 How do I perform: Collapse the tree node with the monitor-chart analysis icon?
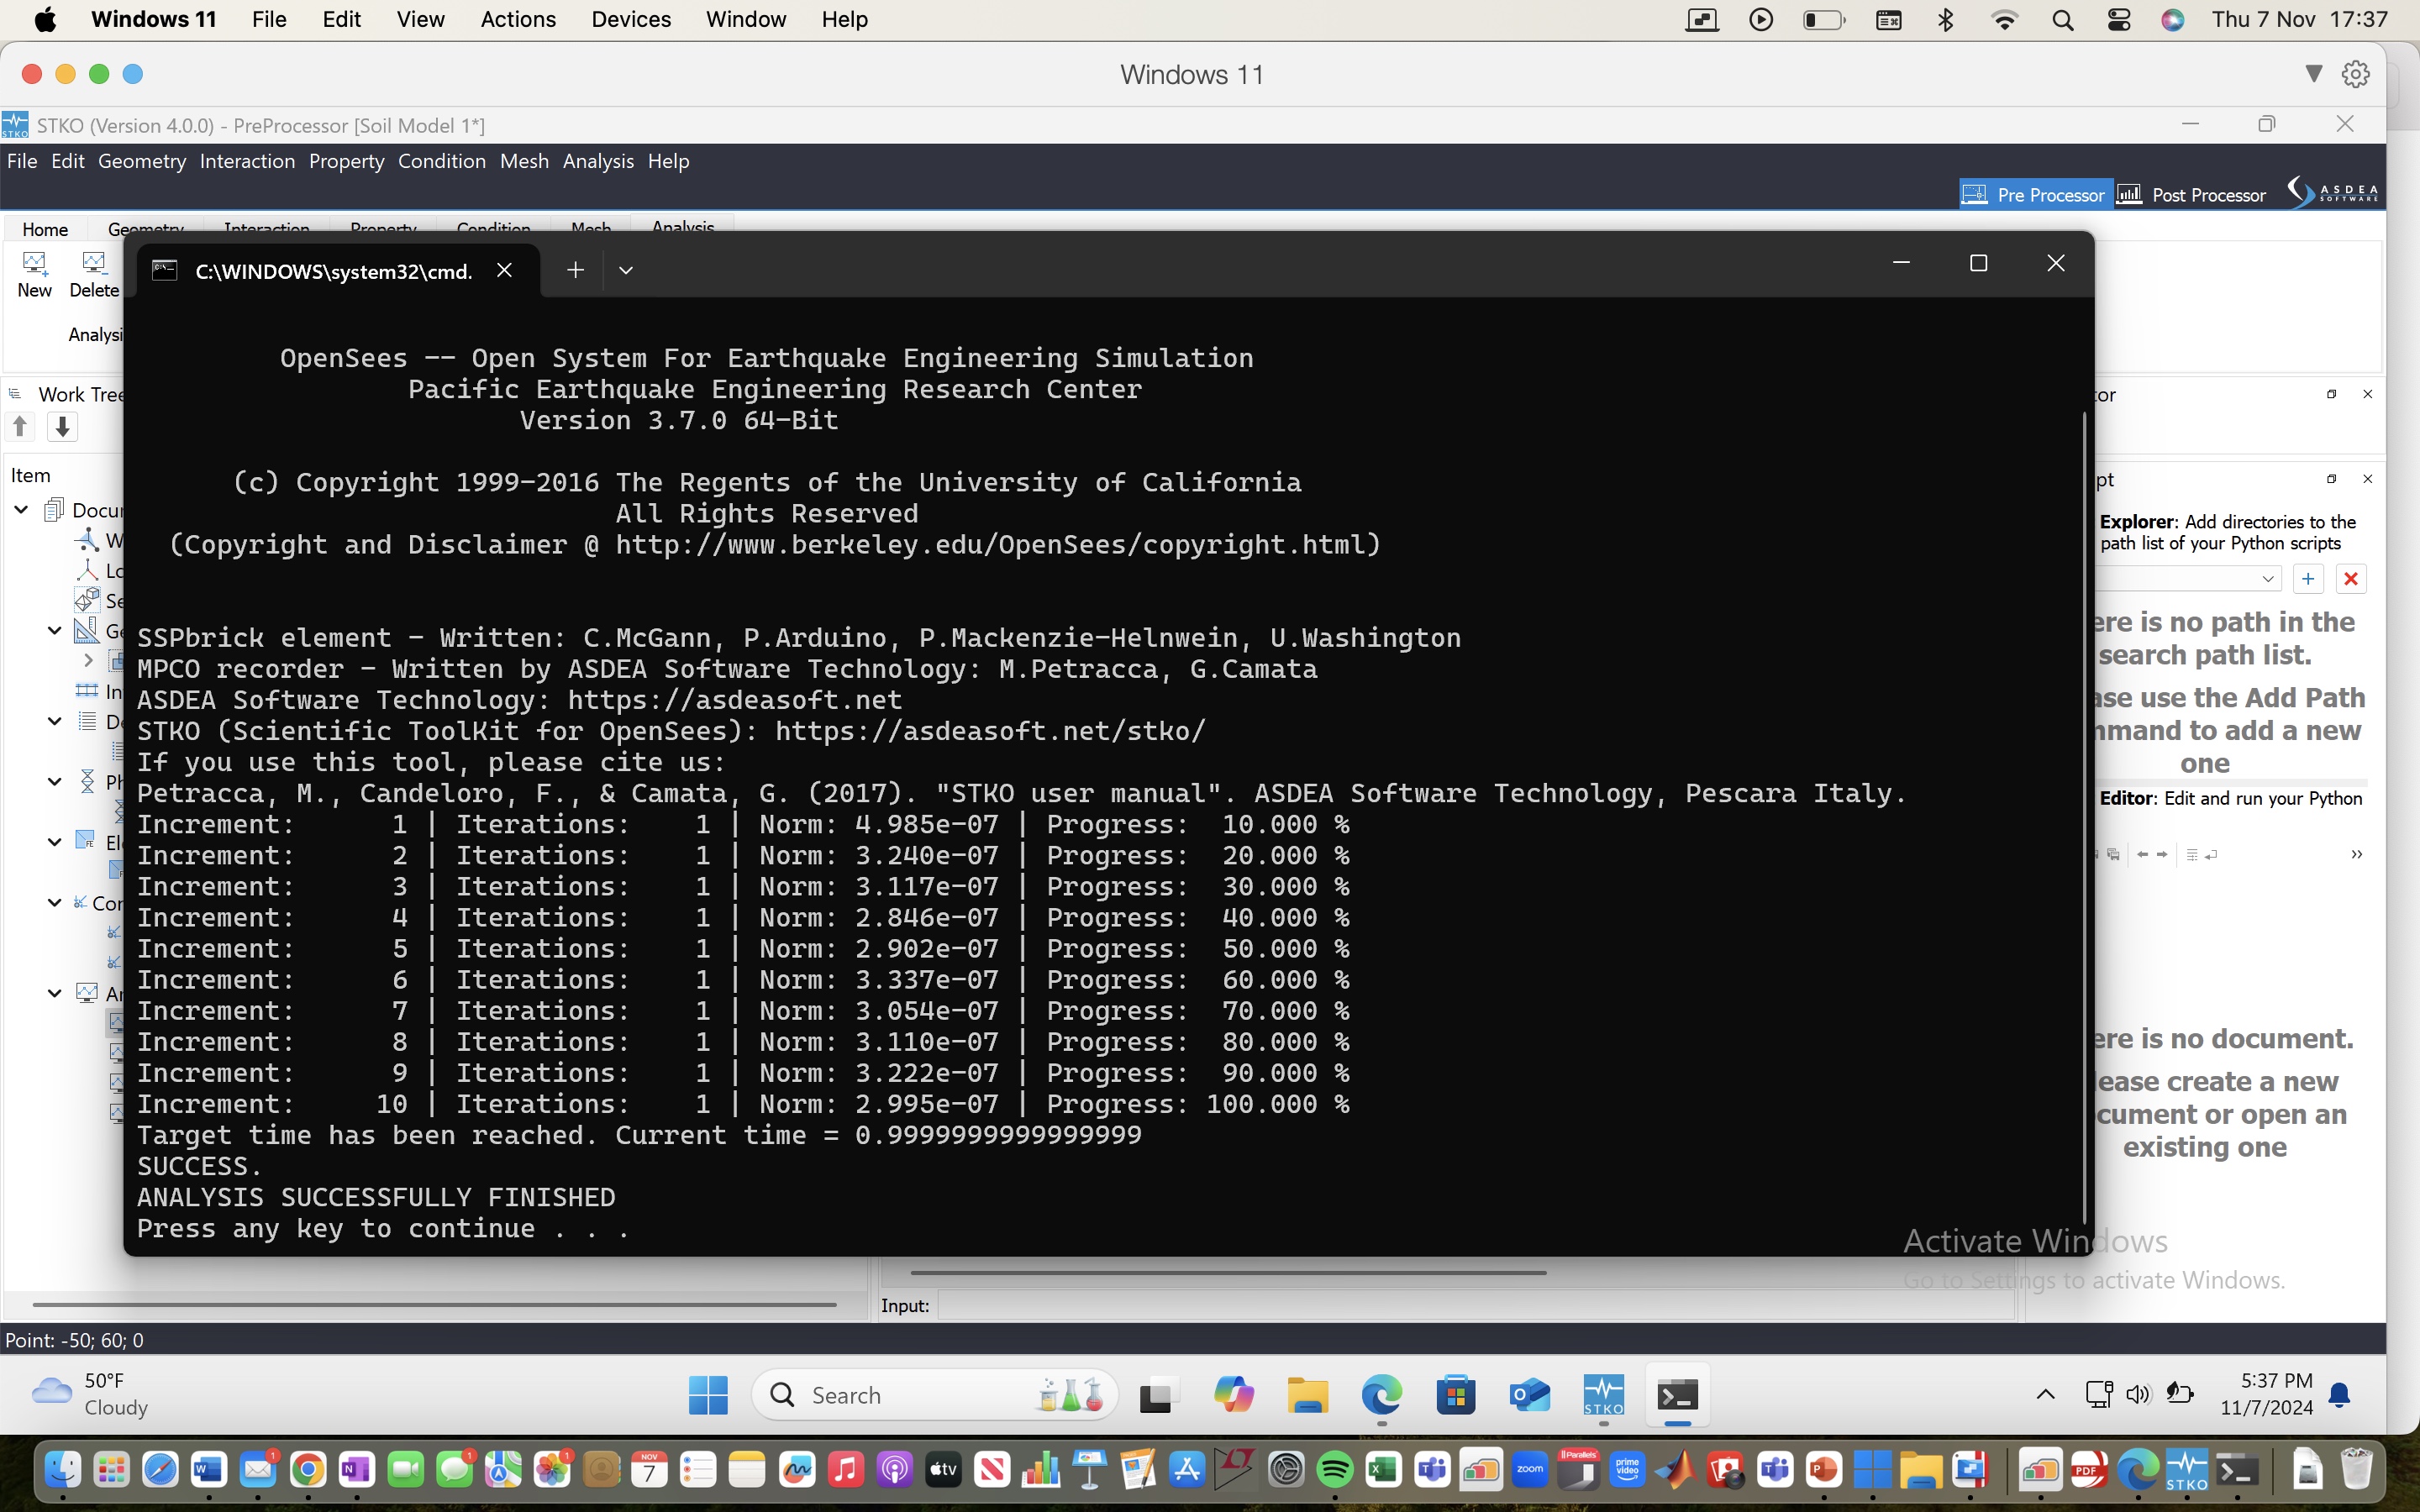tap(55, 993)
